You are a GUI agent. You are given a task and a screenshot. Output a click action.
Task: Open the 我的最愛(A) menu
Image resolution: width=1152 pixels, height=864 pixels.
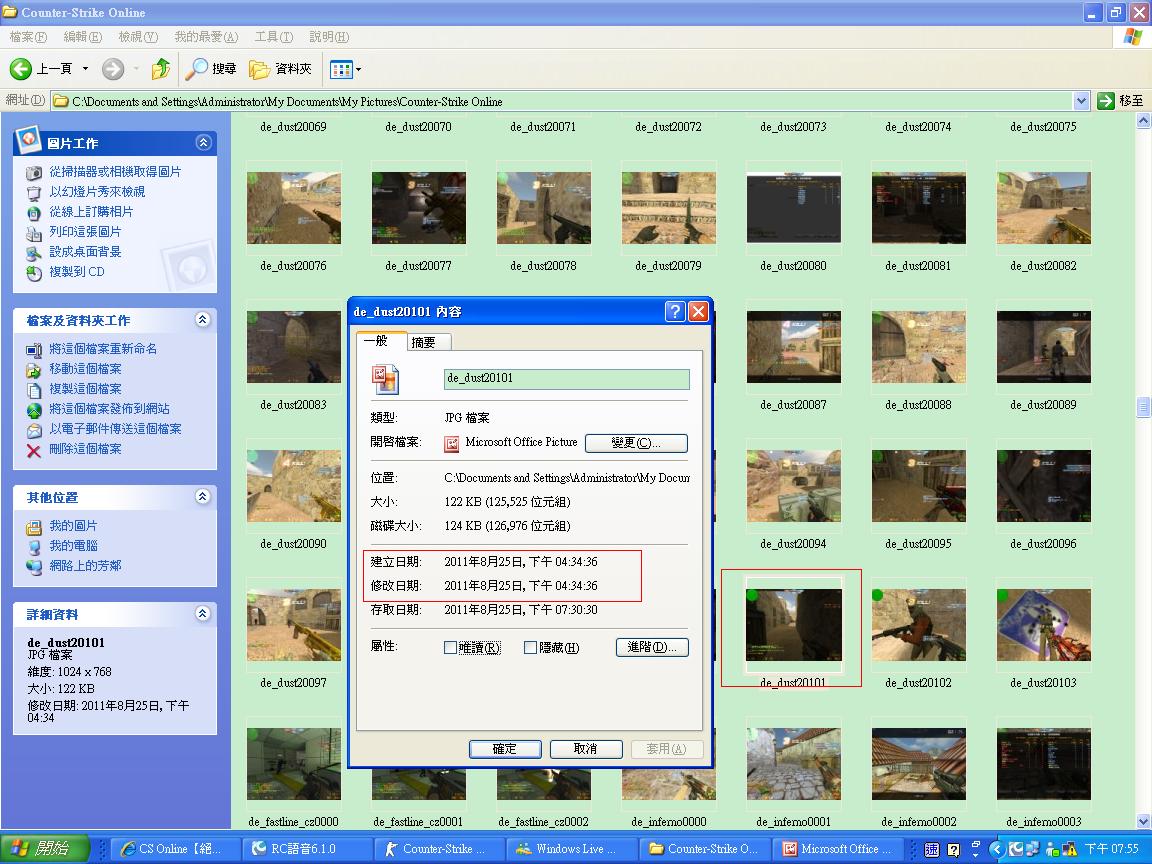206,37
